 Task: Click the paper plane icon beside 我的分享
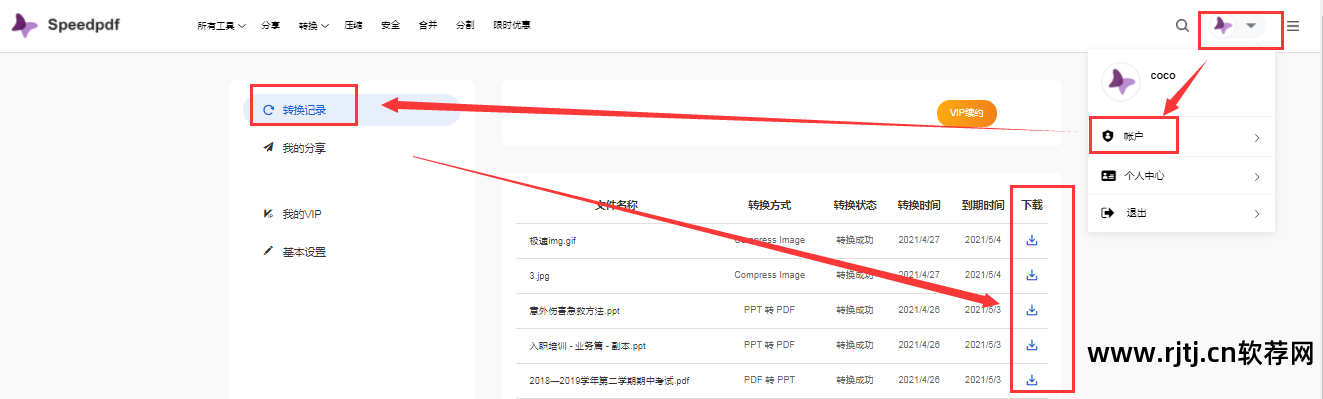[268, 148]
